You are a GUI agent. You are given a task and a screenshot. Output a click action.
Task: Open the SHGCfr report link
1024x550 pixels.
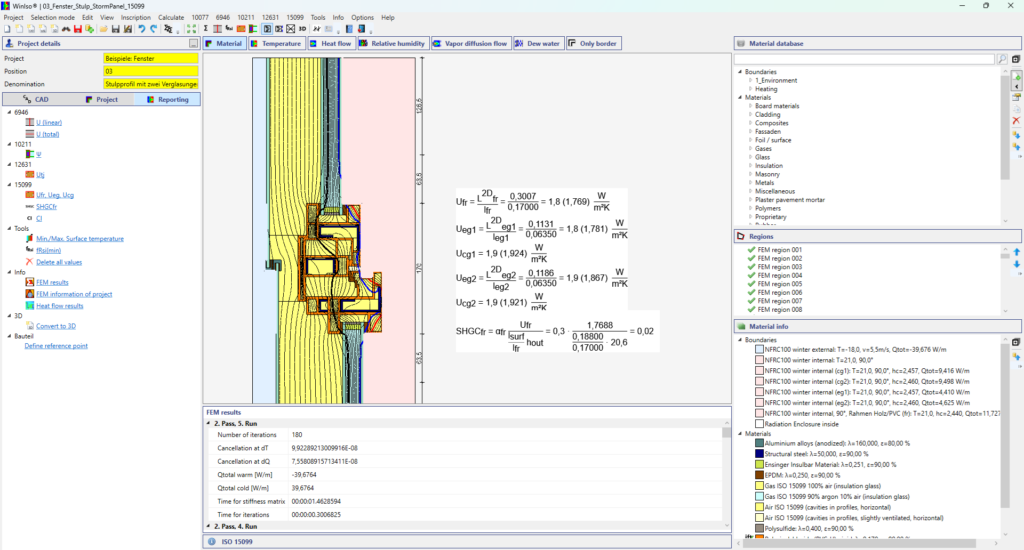[46, 206]
